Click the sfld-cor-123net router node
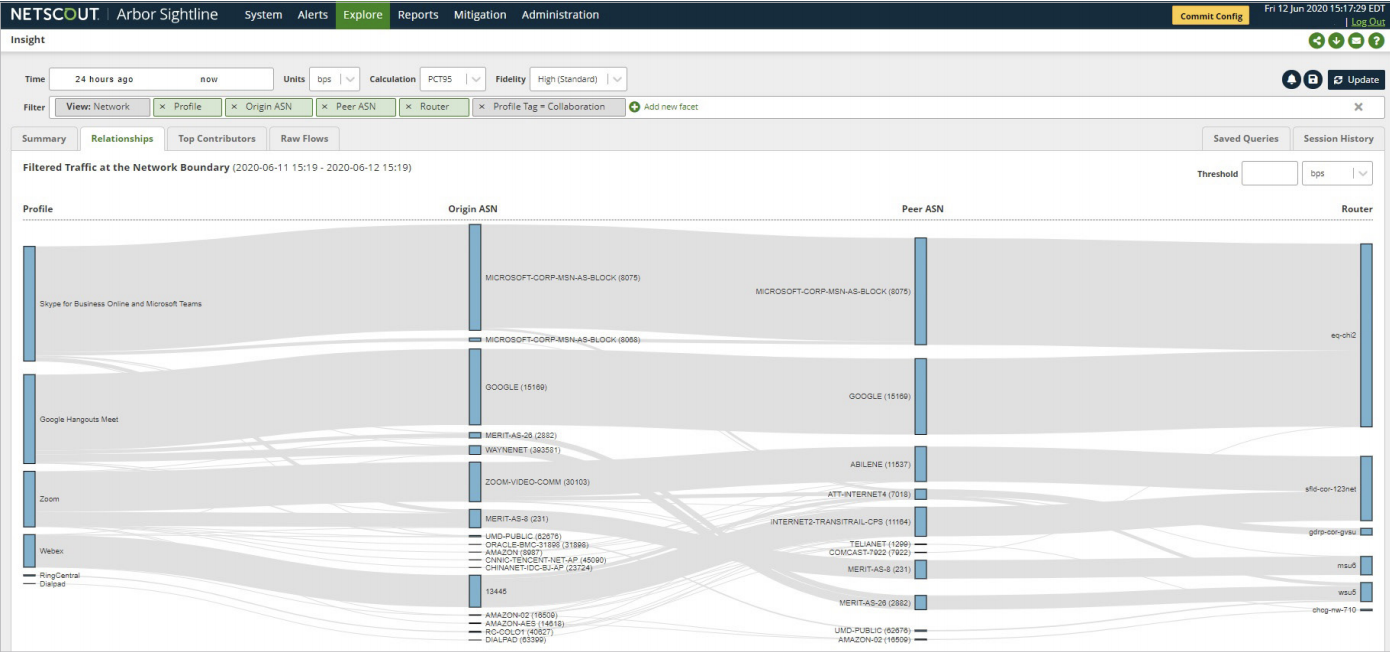The height and width of the screenshot is (652, 1390). pyautogui.click(x=1366, y=488)
